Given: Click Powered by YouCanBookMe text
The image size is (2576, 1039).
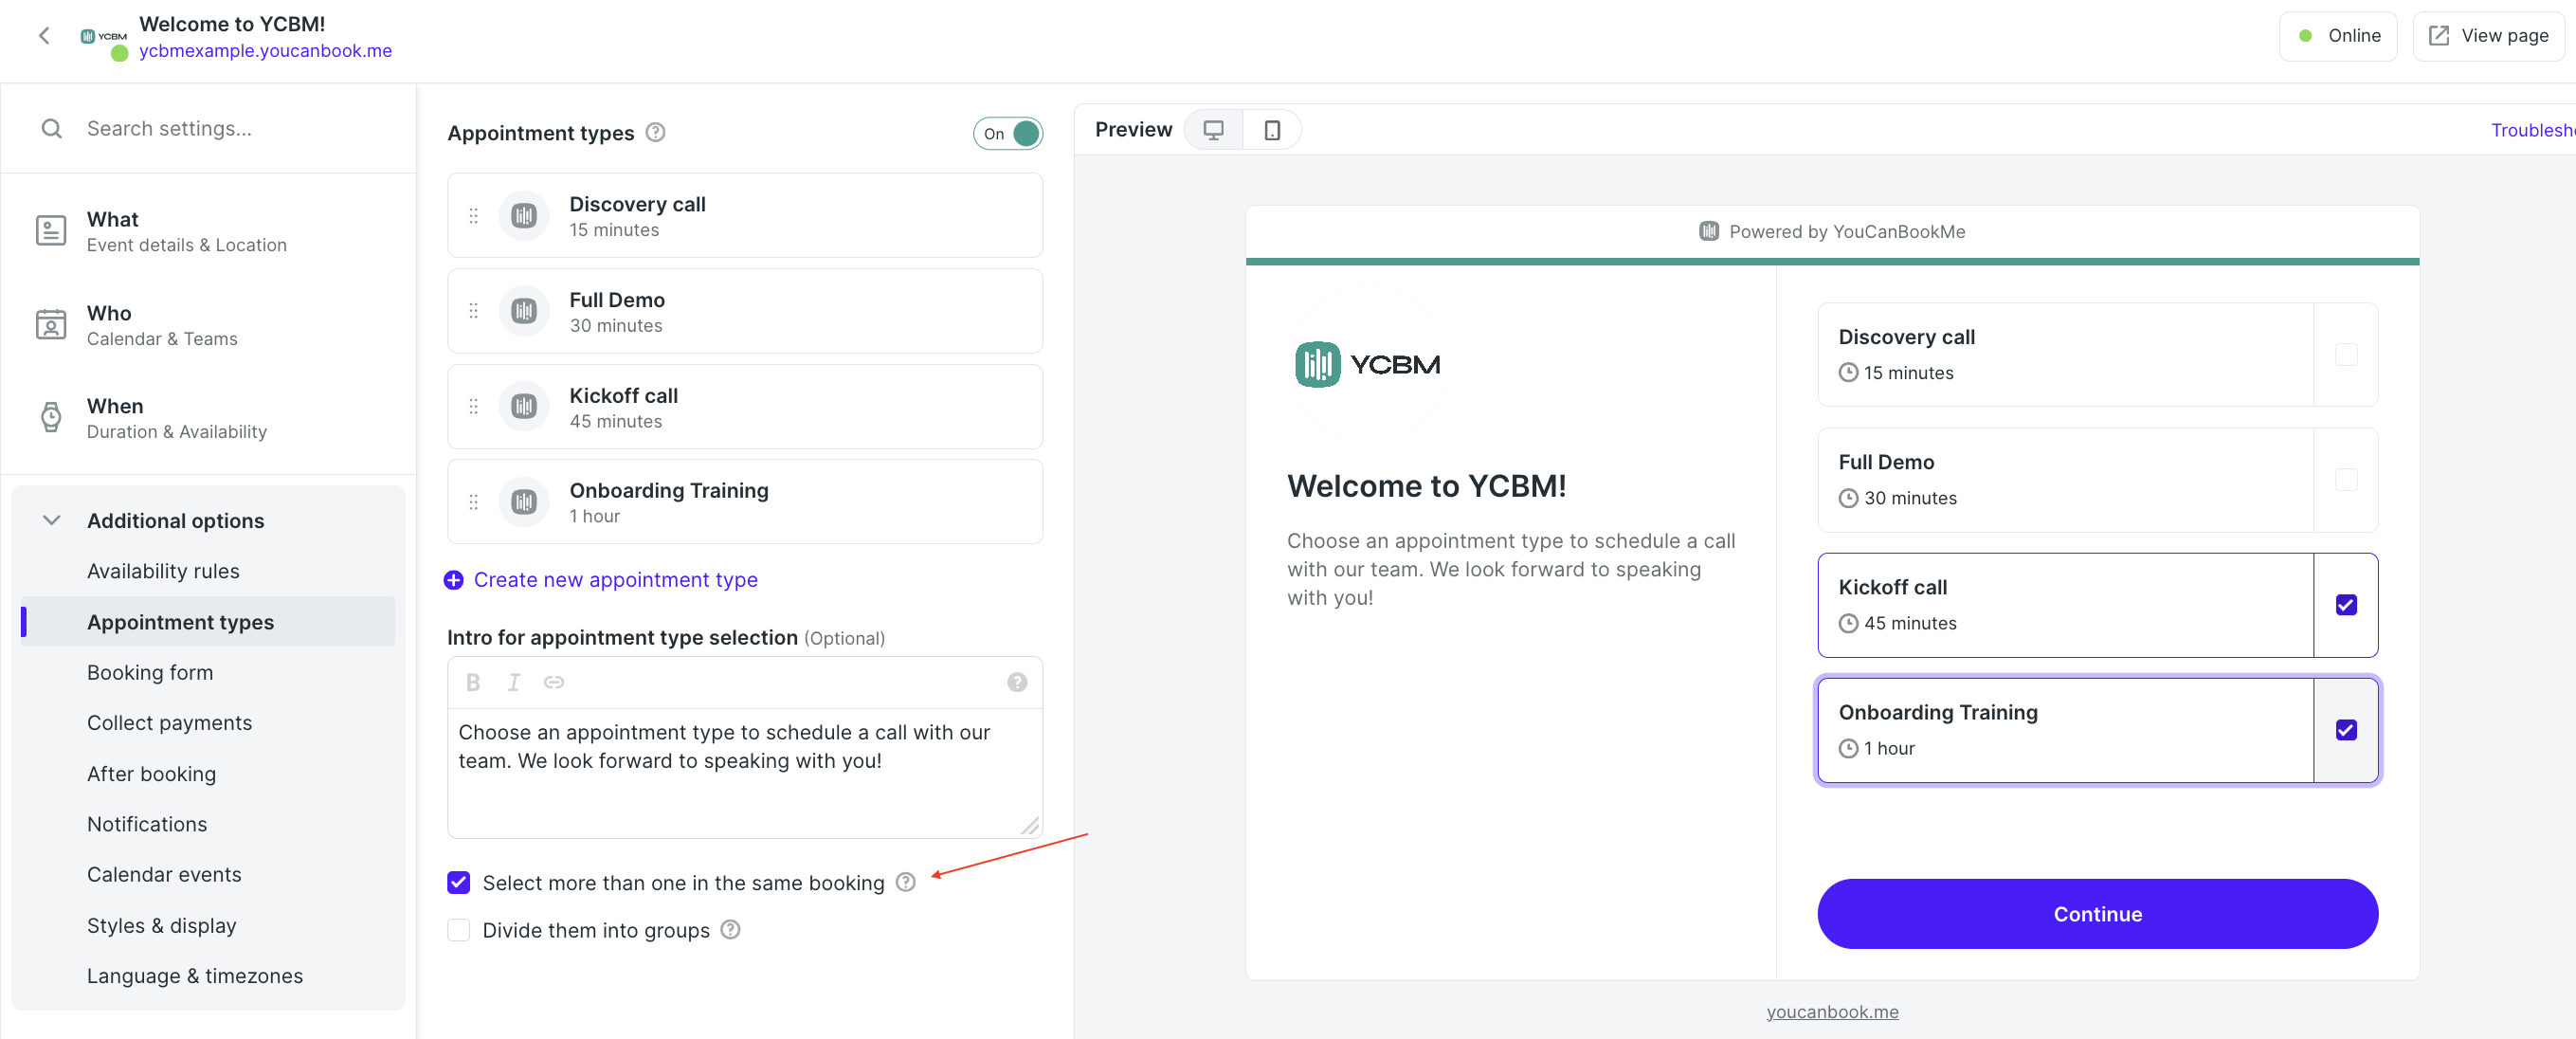Looking at the screenshot, I should (1846, 232).
